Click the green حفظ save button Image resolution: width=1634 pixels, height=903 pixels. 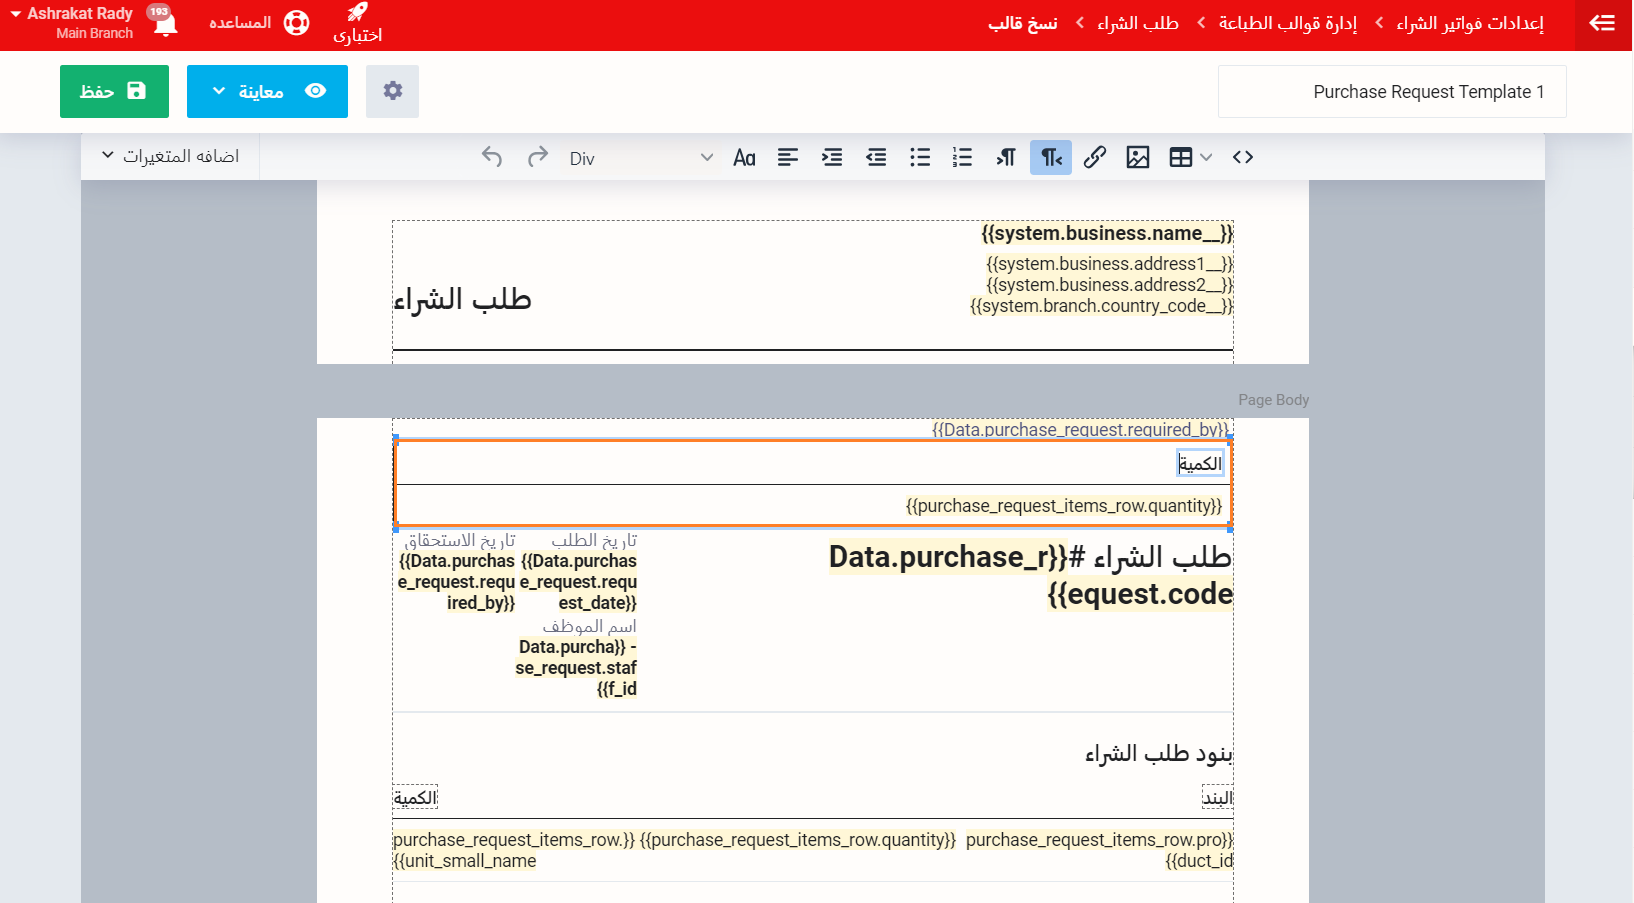[x=114, y=91]
